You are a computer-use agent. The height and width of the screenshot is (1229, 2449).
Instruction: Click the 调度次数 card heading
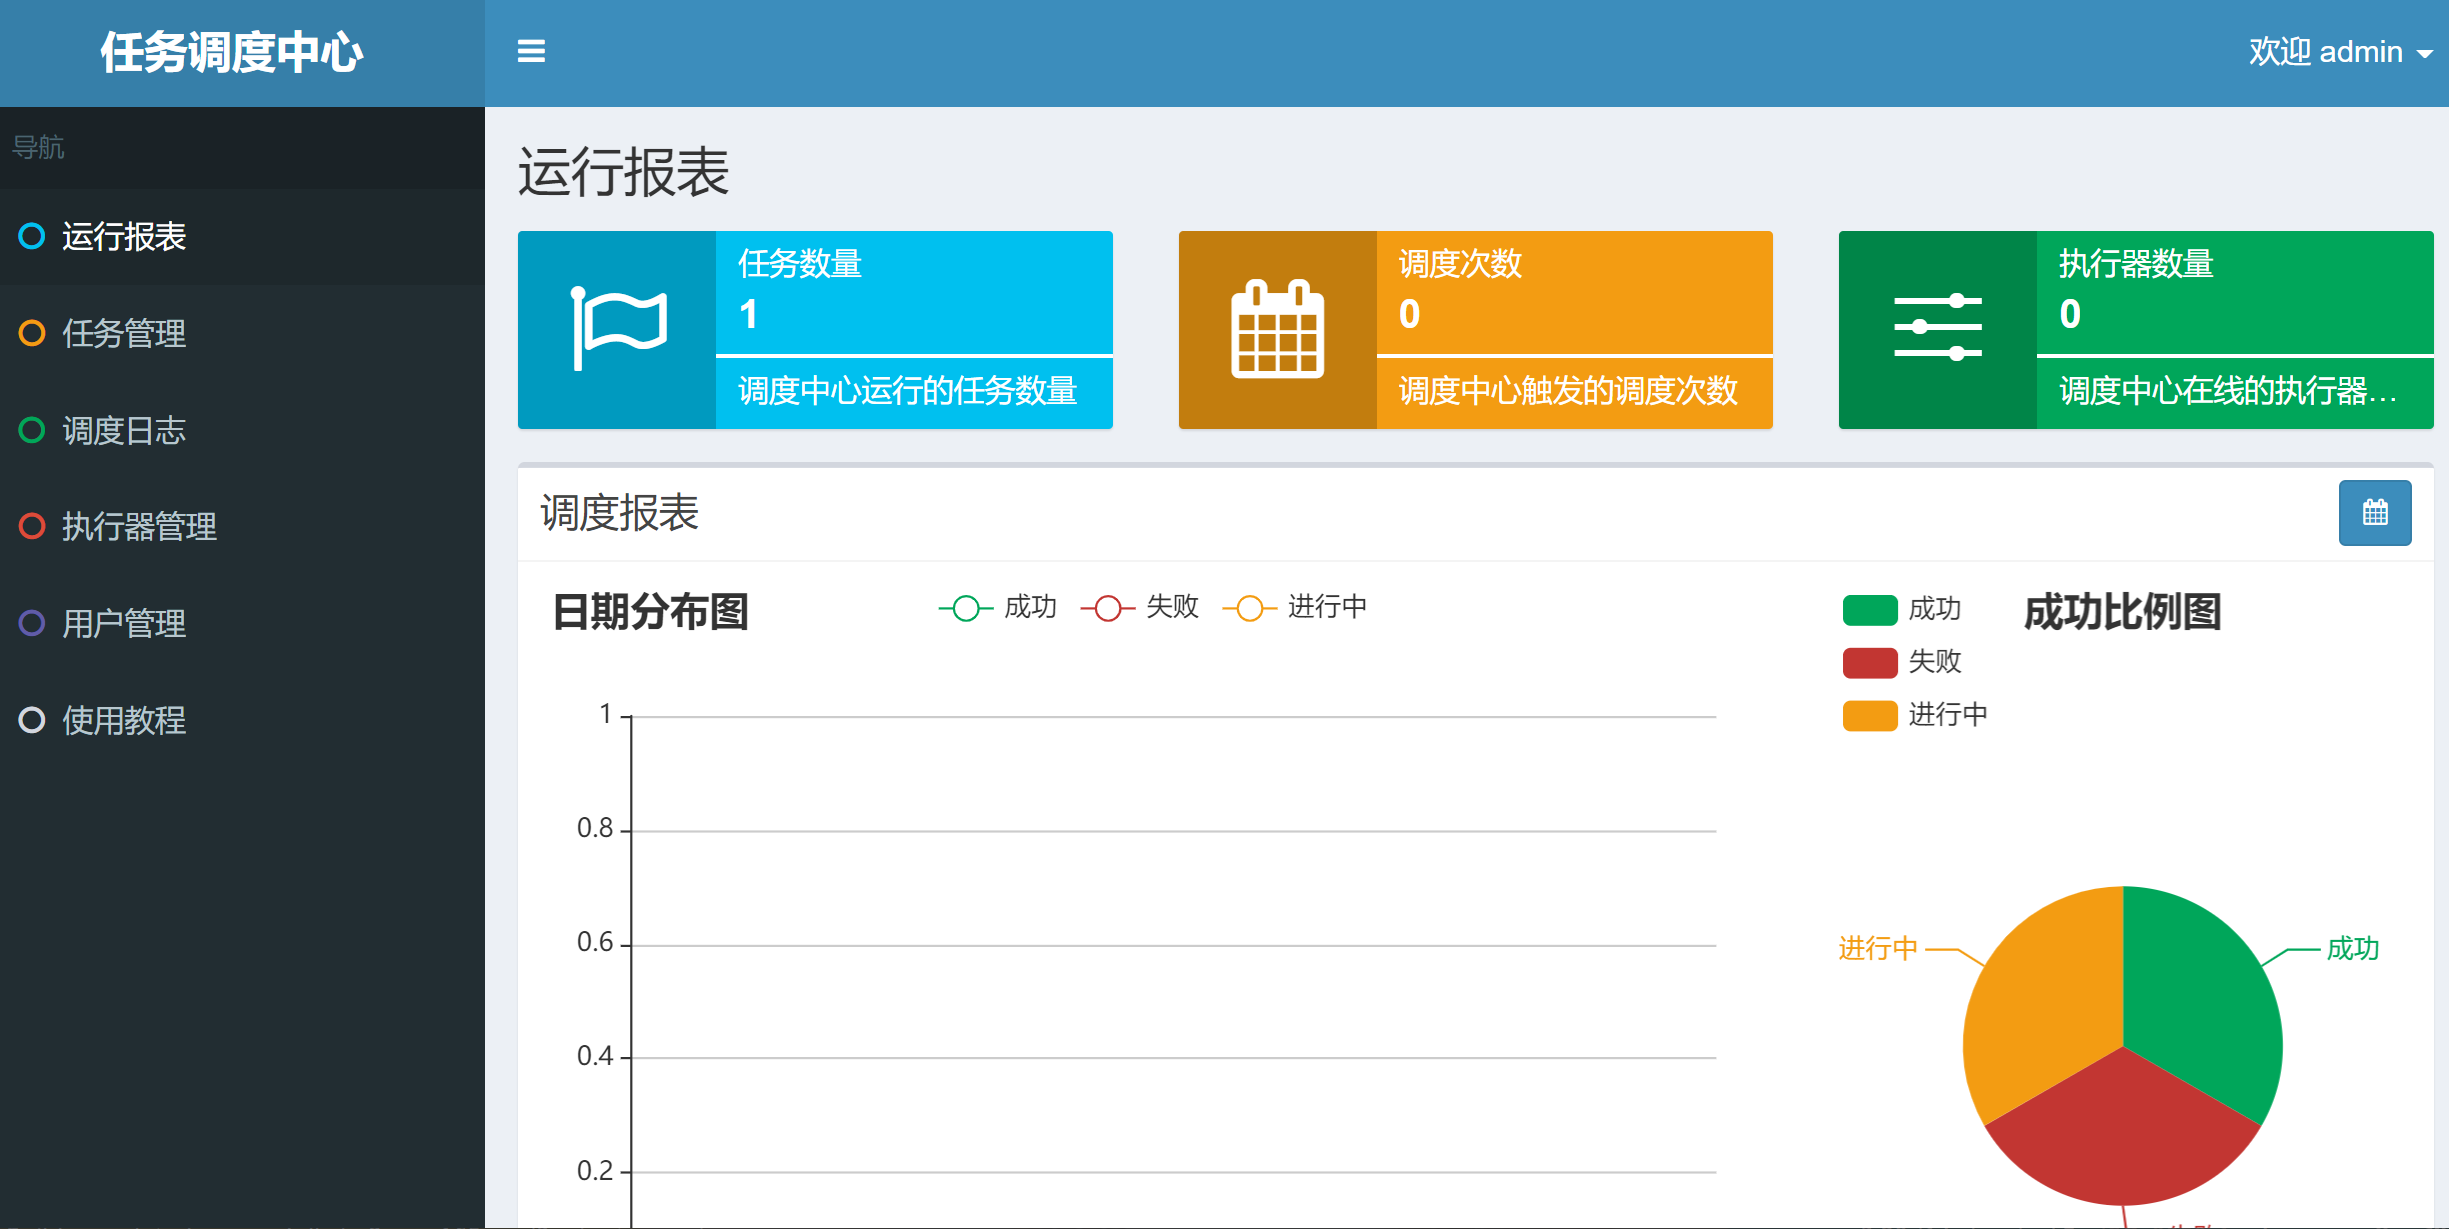click(1460, 264)
